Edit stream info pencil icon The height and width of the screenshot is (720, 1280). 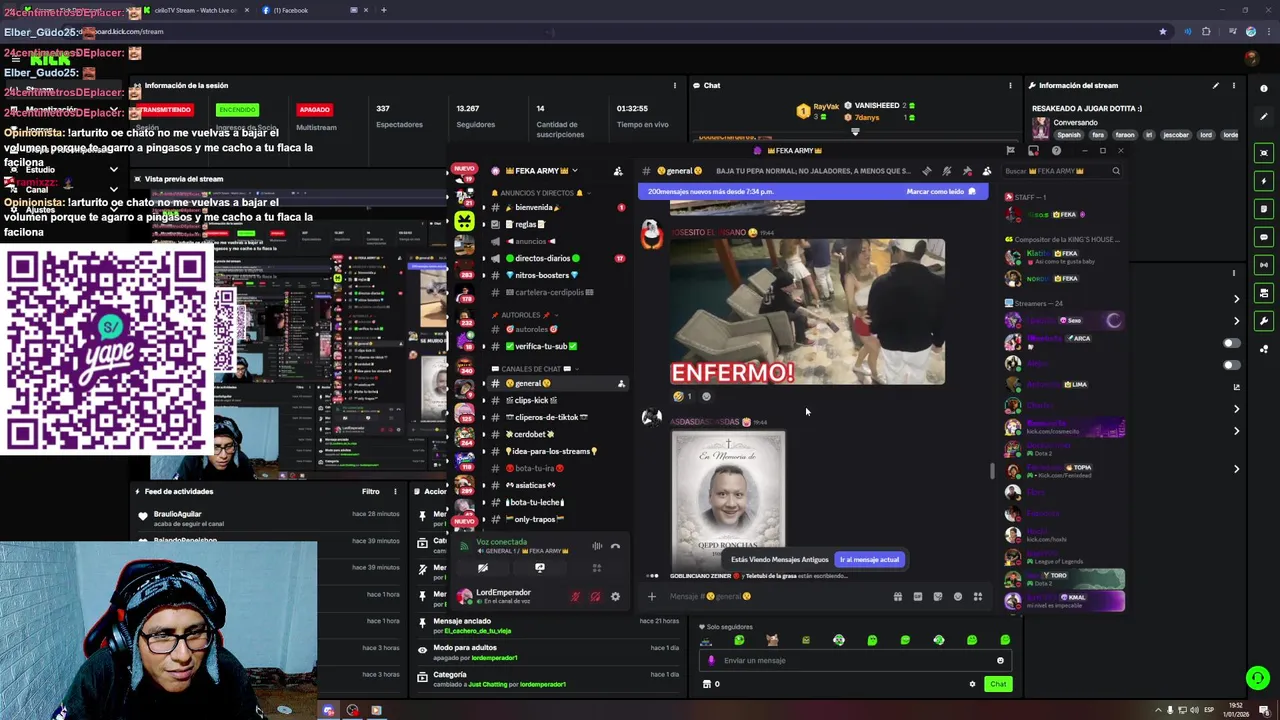click(x=1216, y=85)
